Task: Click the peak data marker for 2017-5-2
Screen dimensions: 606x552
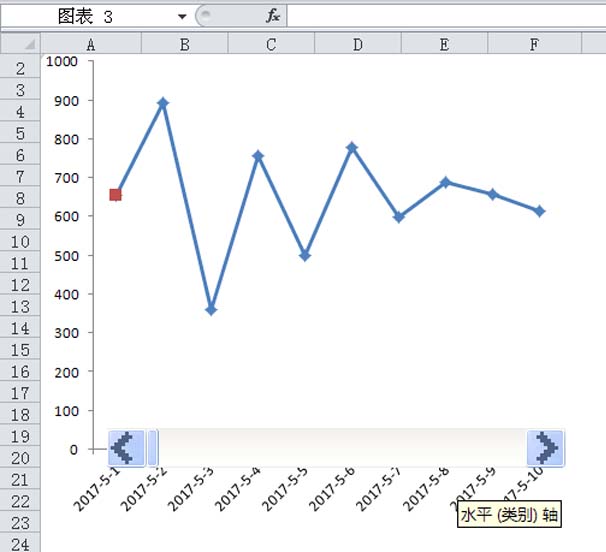Action: 163,103
